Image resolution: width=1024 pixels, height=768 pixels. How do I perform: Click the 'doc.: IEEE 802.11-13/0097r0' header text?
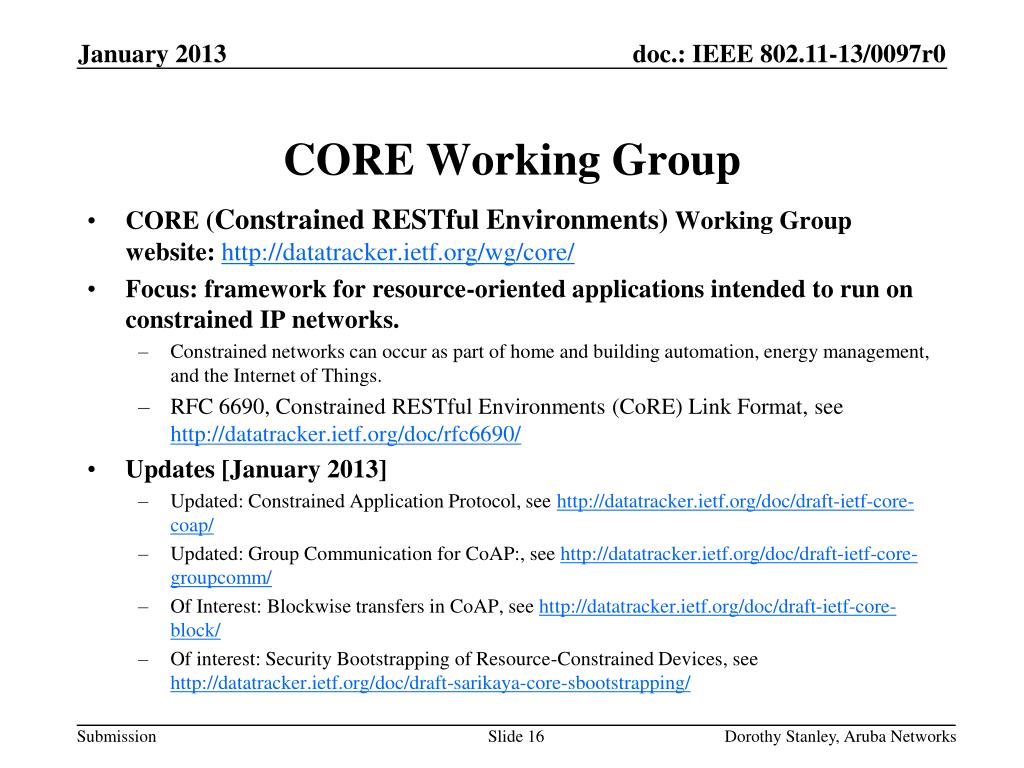[x=789, y=54]
